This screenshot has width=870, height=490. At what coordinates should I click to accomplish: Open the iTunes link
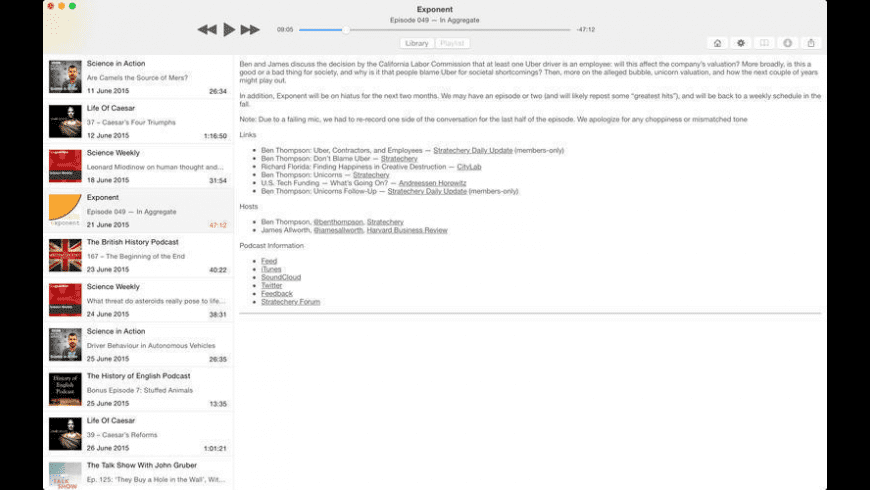(271, 269)
